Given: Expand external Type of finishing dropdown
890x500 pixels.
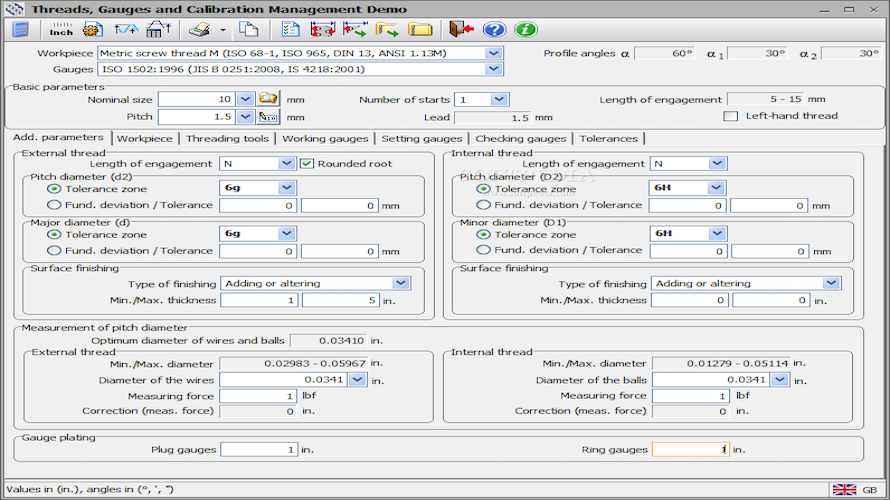Looking at the screenshot, I should [401, 283].
